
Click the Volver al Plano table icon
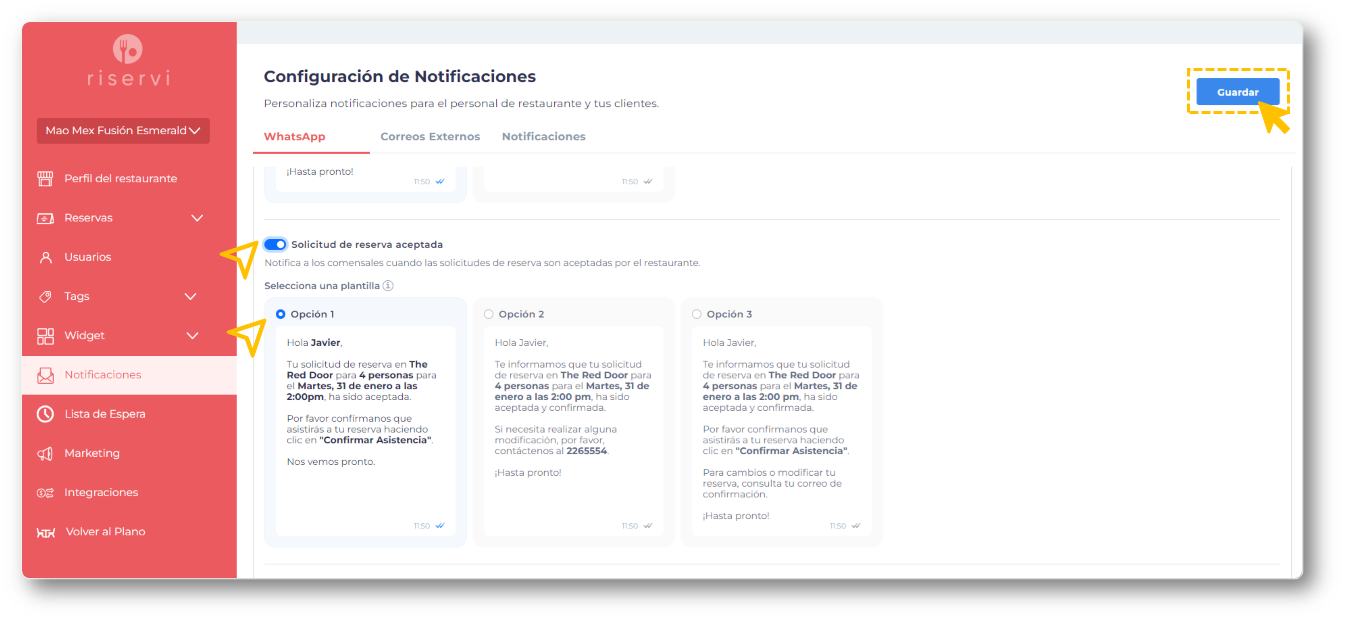click(x=45, y=532)
